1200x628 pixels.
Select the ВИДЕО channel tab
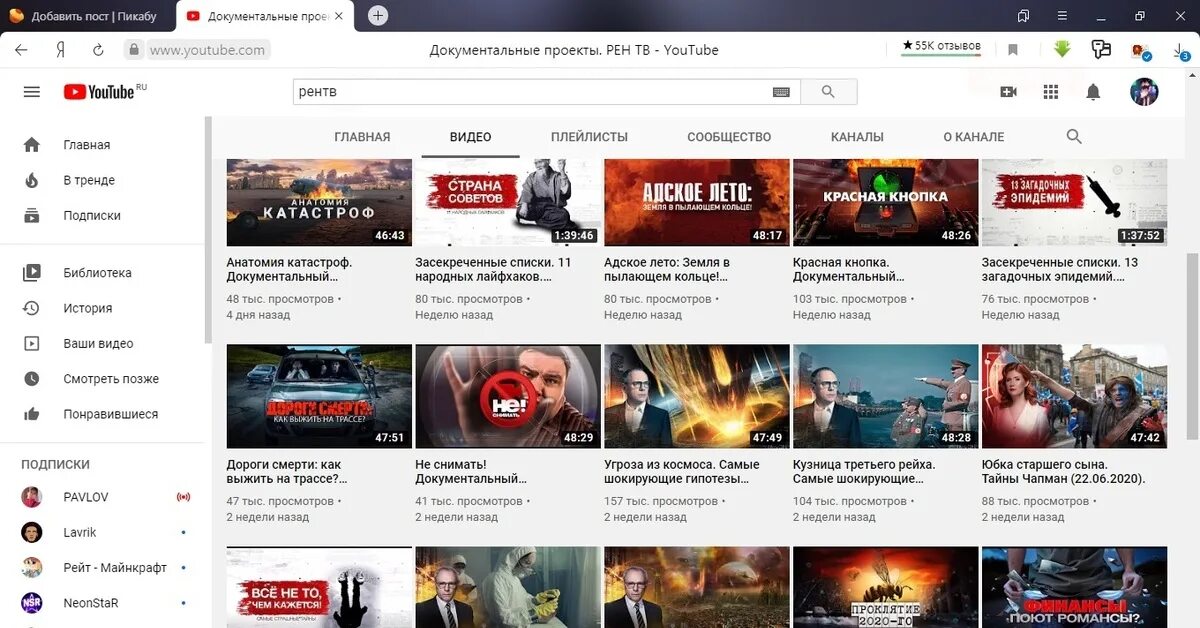point(470,137)
